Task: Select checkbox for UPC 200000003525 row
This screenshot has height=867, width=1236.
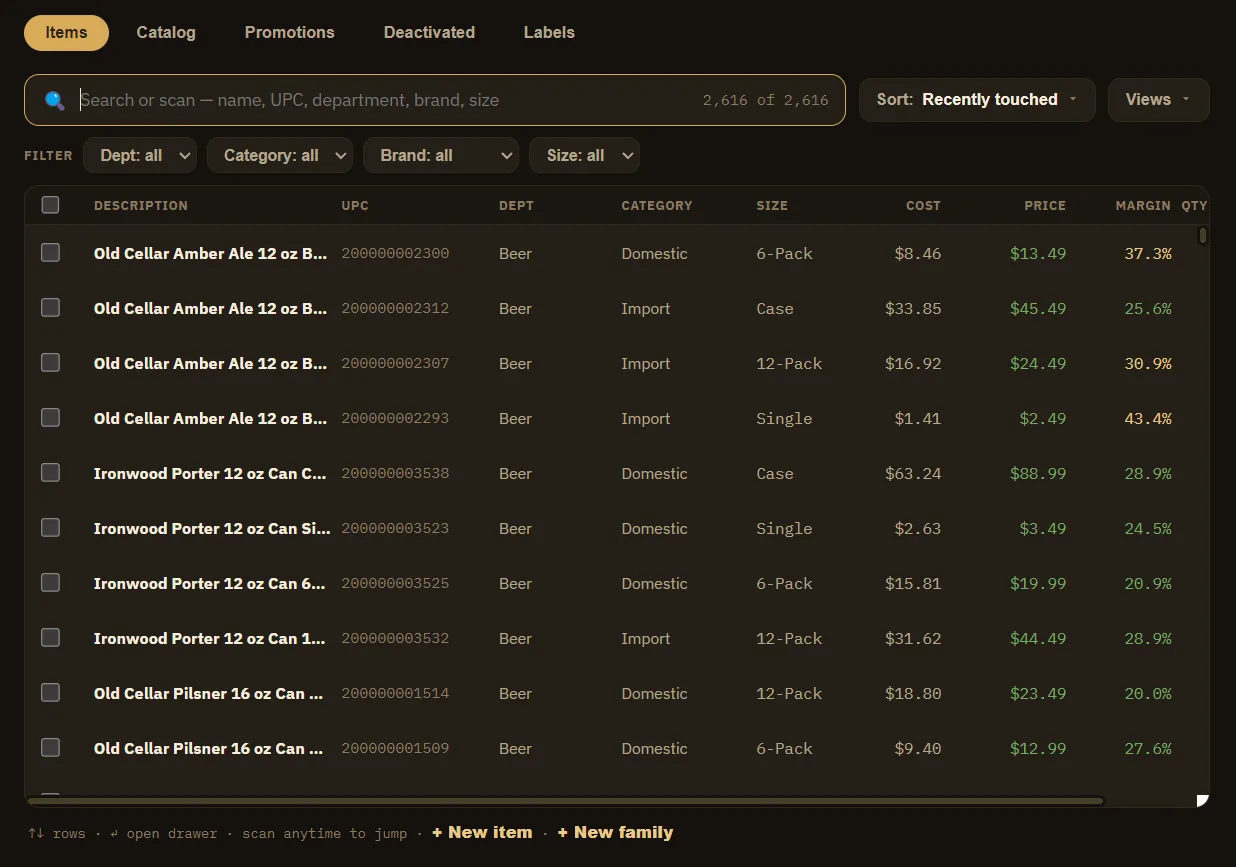Action: (50, 583)
